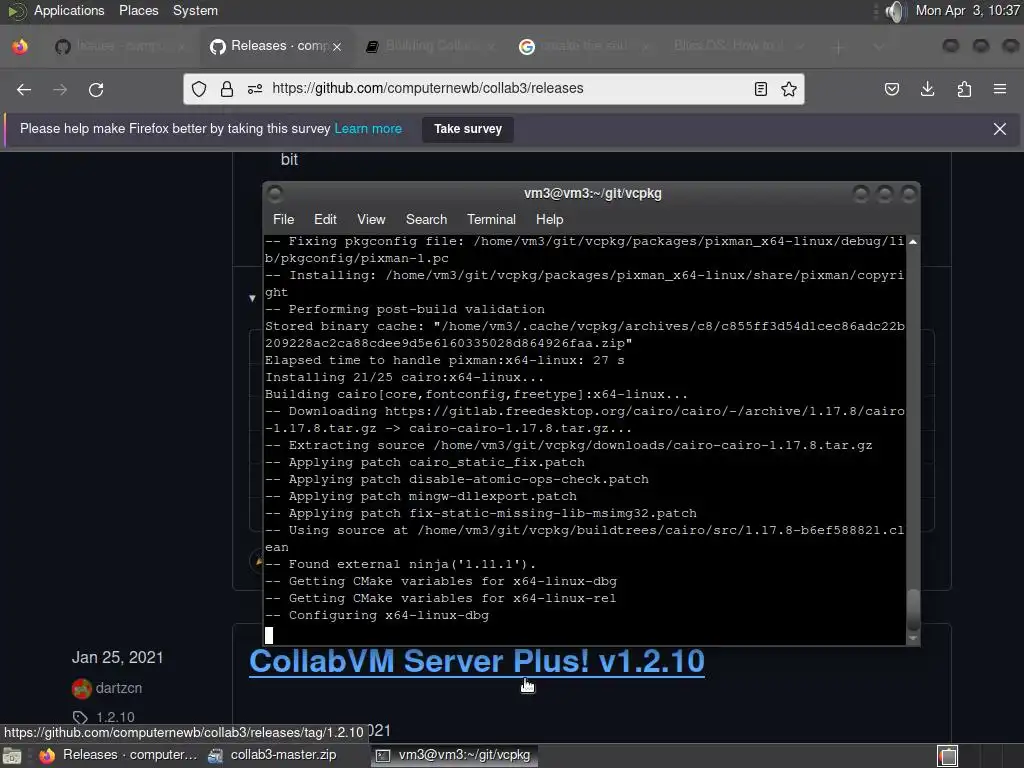Open the terminal Help menu
This screenshot has width=1024, height=768.
point(549,219)
